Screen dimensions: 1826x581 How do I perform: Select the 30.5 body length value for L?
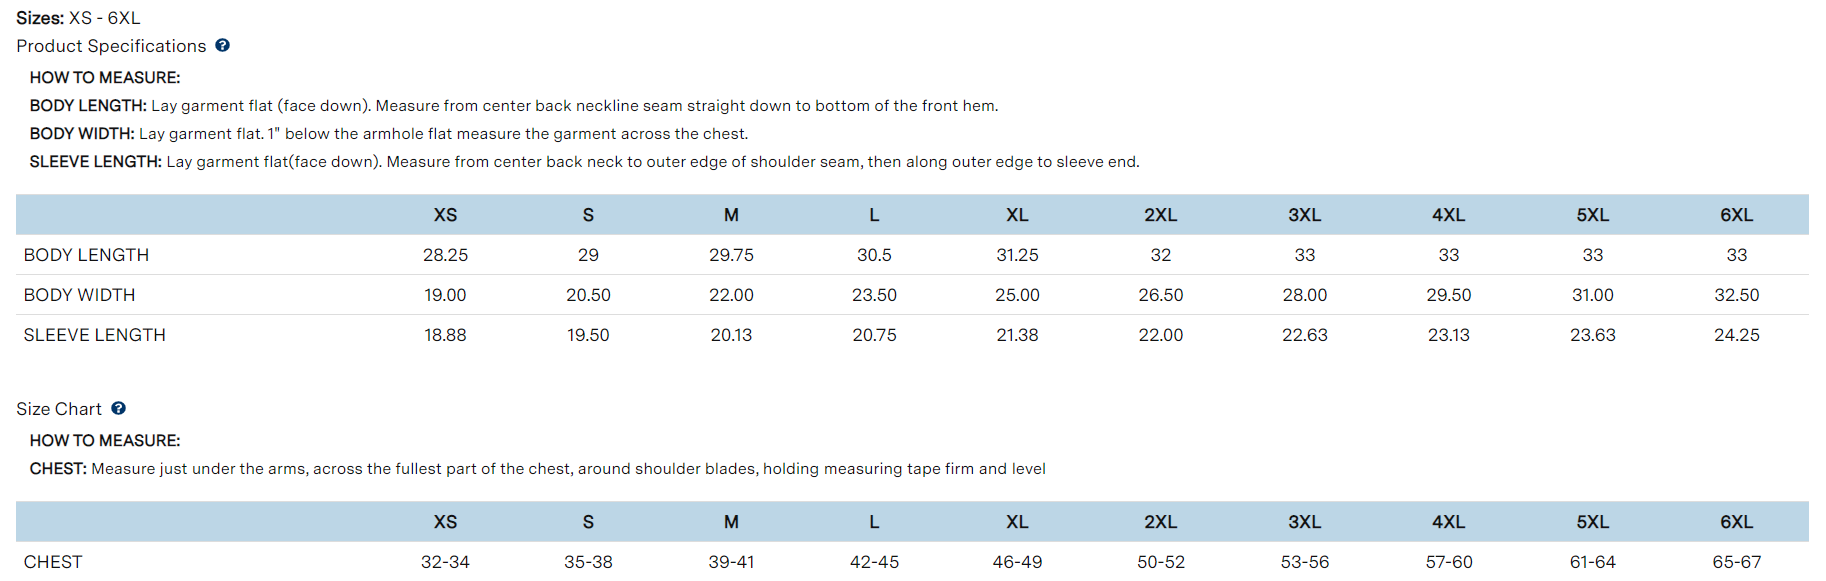click(874, 255)
